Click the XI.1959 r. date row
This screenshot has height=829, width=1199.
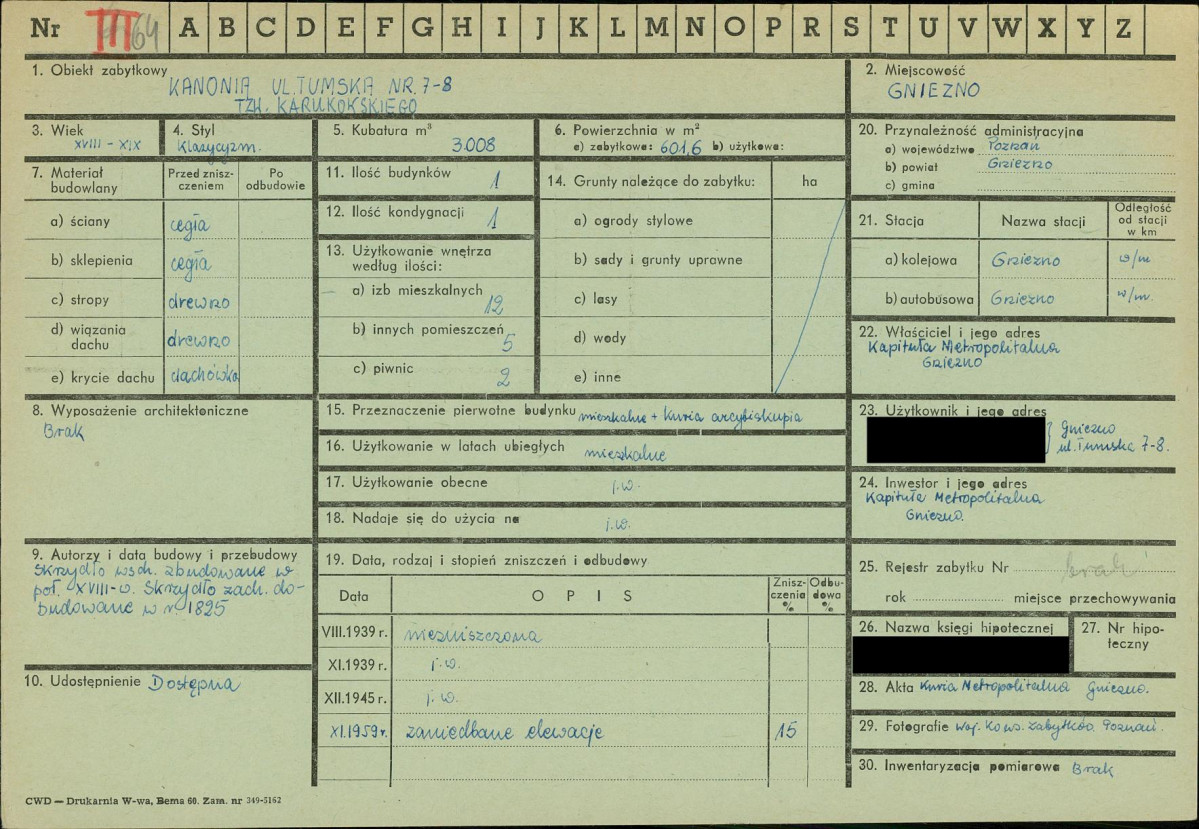point(359,732)
